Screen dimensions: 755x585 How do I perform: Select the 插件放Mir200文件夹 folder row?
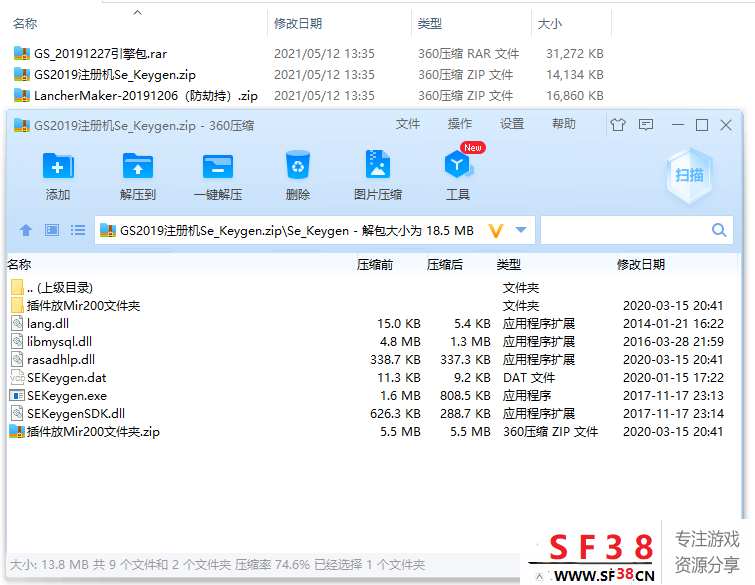pos(374,306)
